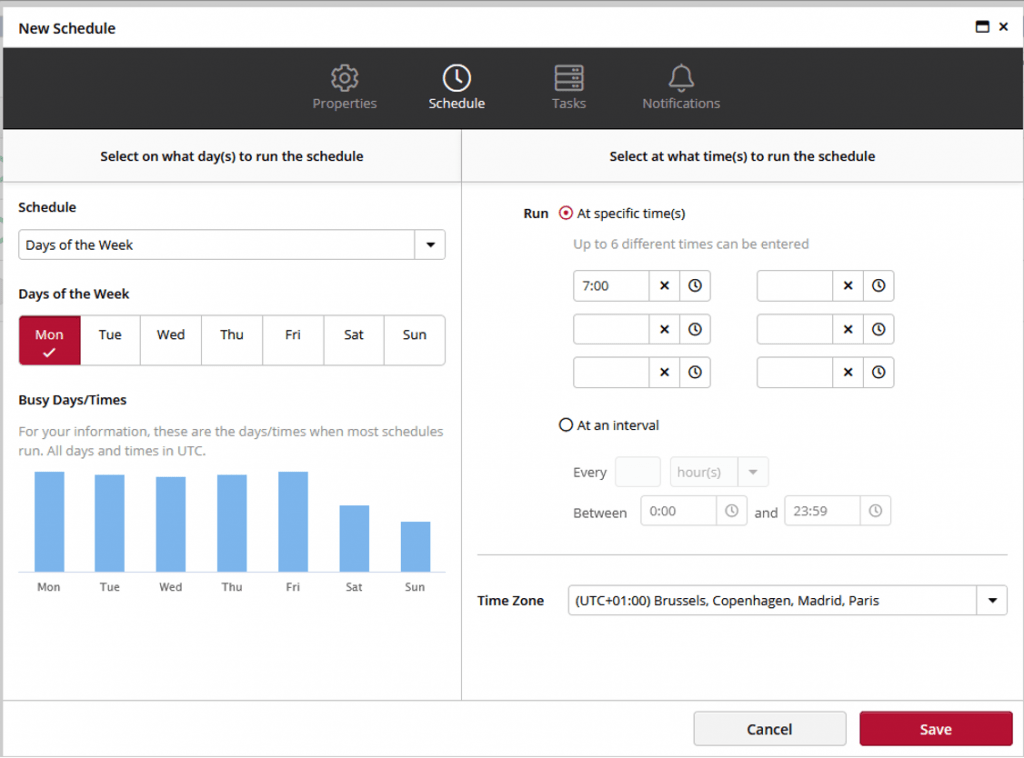
Task: Click the Between 0:00 start time field
Action: pos(679,511)
